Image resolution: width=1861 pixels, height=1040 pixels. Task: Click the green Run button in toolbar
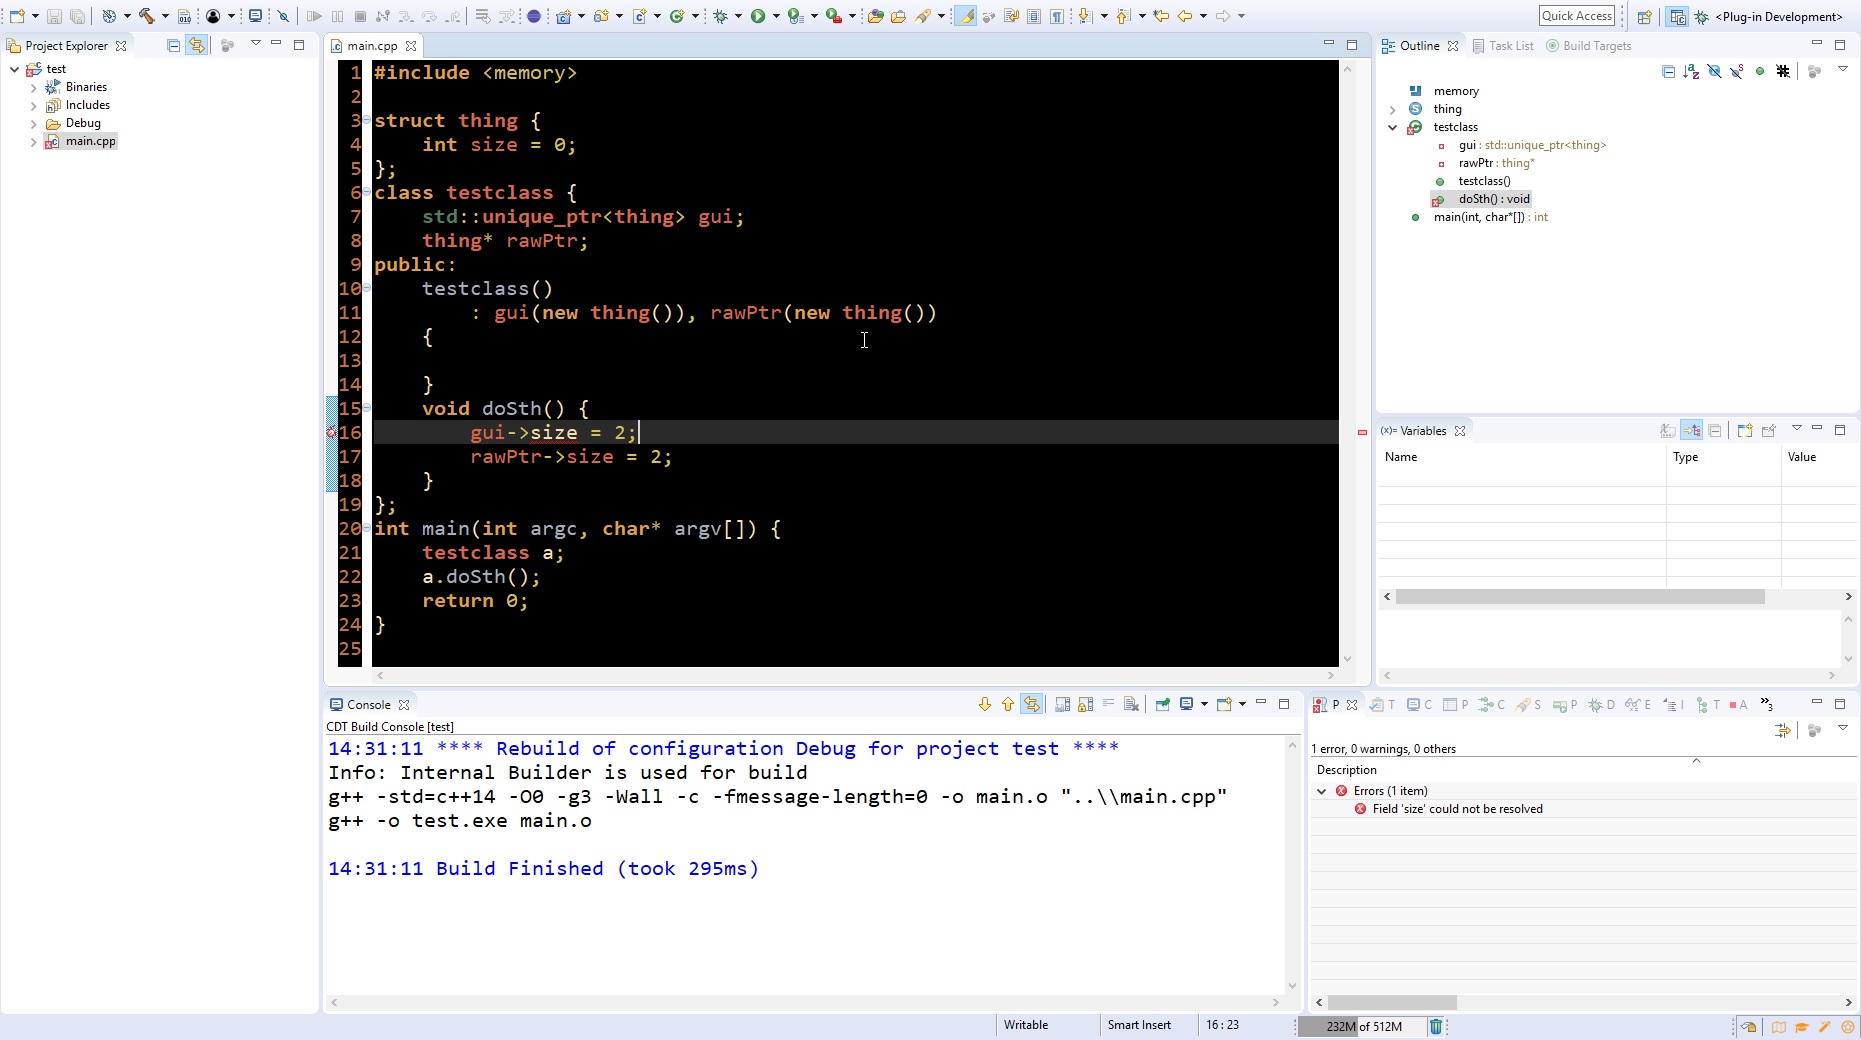point(758,16)
